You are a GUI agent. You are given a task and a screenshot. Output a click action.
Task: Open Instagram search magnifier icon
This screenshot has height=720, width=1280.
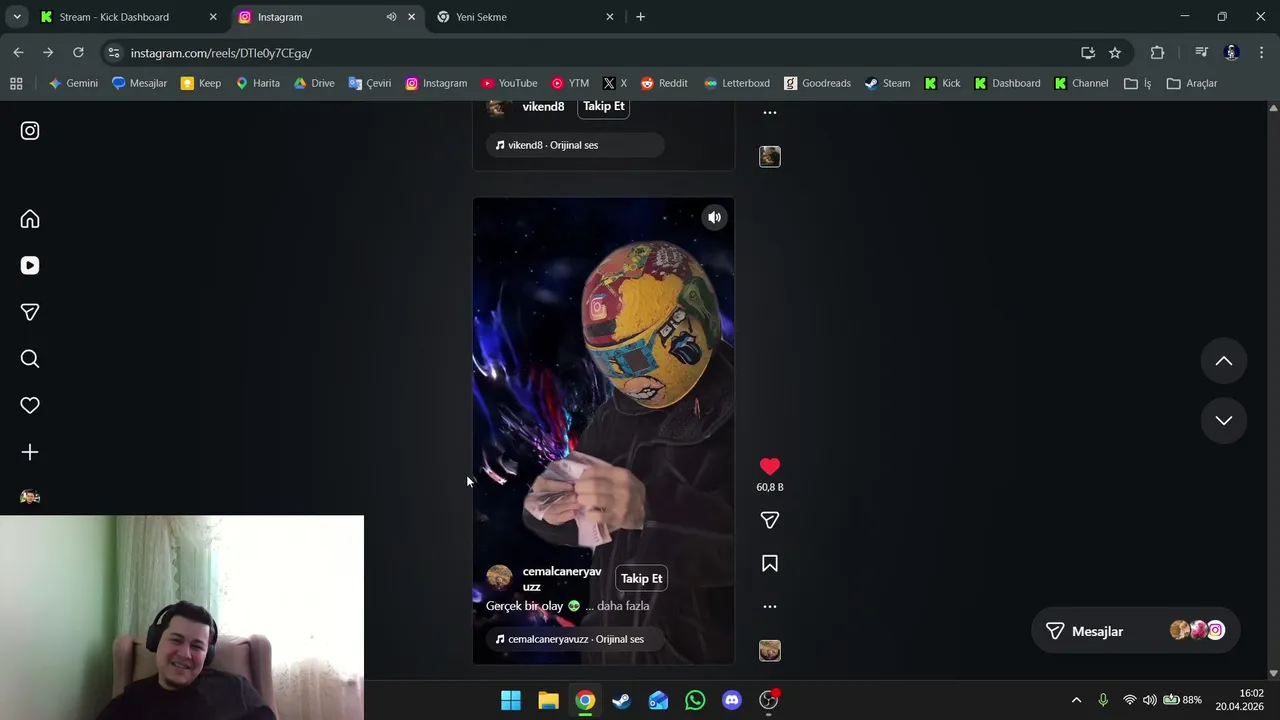coord(30,359)
